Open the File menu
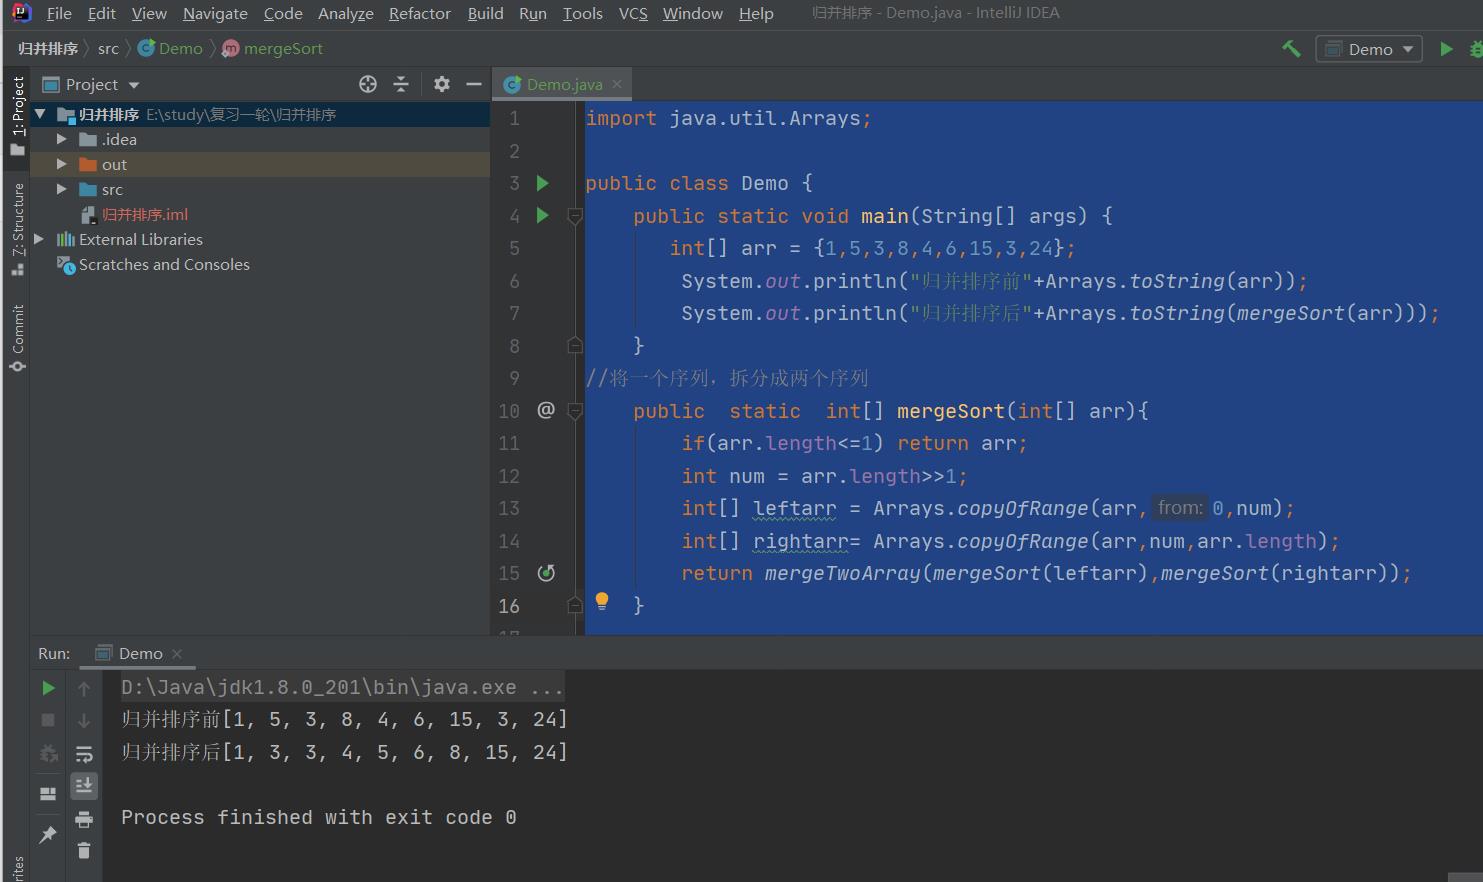This screenshot has height=882, width=1483. [x=59, y=13]
